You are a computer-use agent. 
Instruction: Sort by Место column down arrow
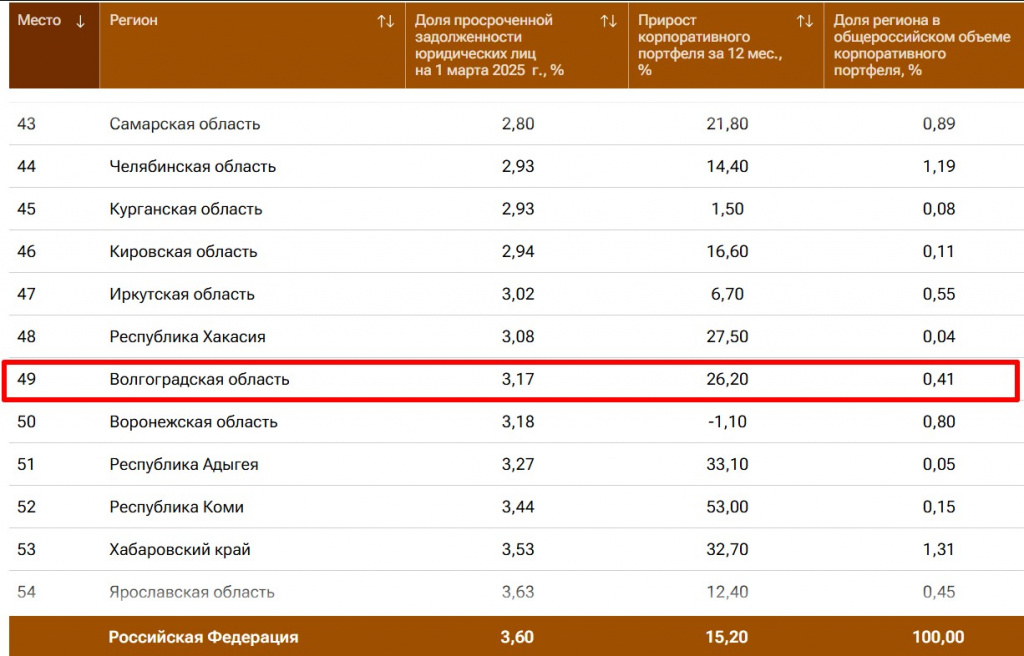(x=80, y=22)
